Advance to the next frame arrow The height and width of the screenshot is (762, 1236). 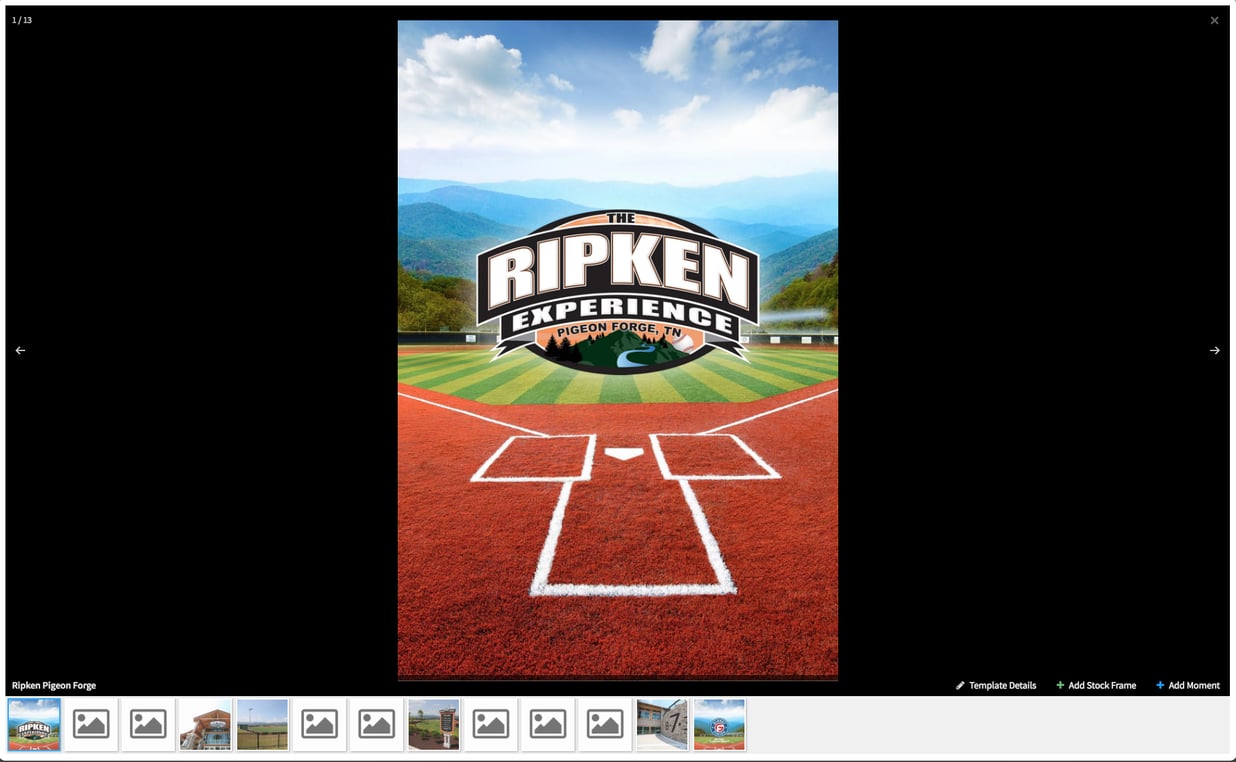click(1214, 350)
